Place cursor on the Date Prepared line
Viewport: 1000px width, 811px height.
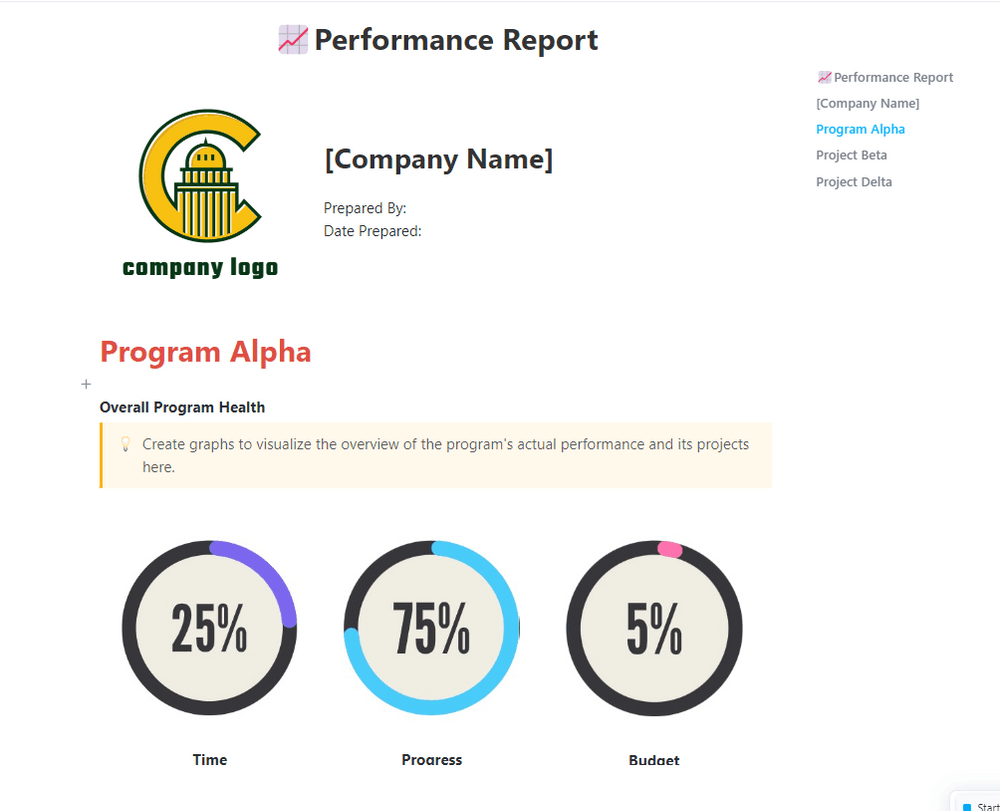(x=373, y=231)
